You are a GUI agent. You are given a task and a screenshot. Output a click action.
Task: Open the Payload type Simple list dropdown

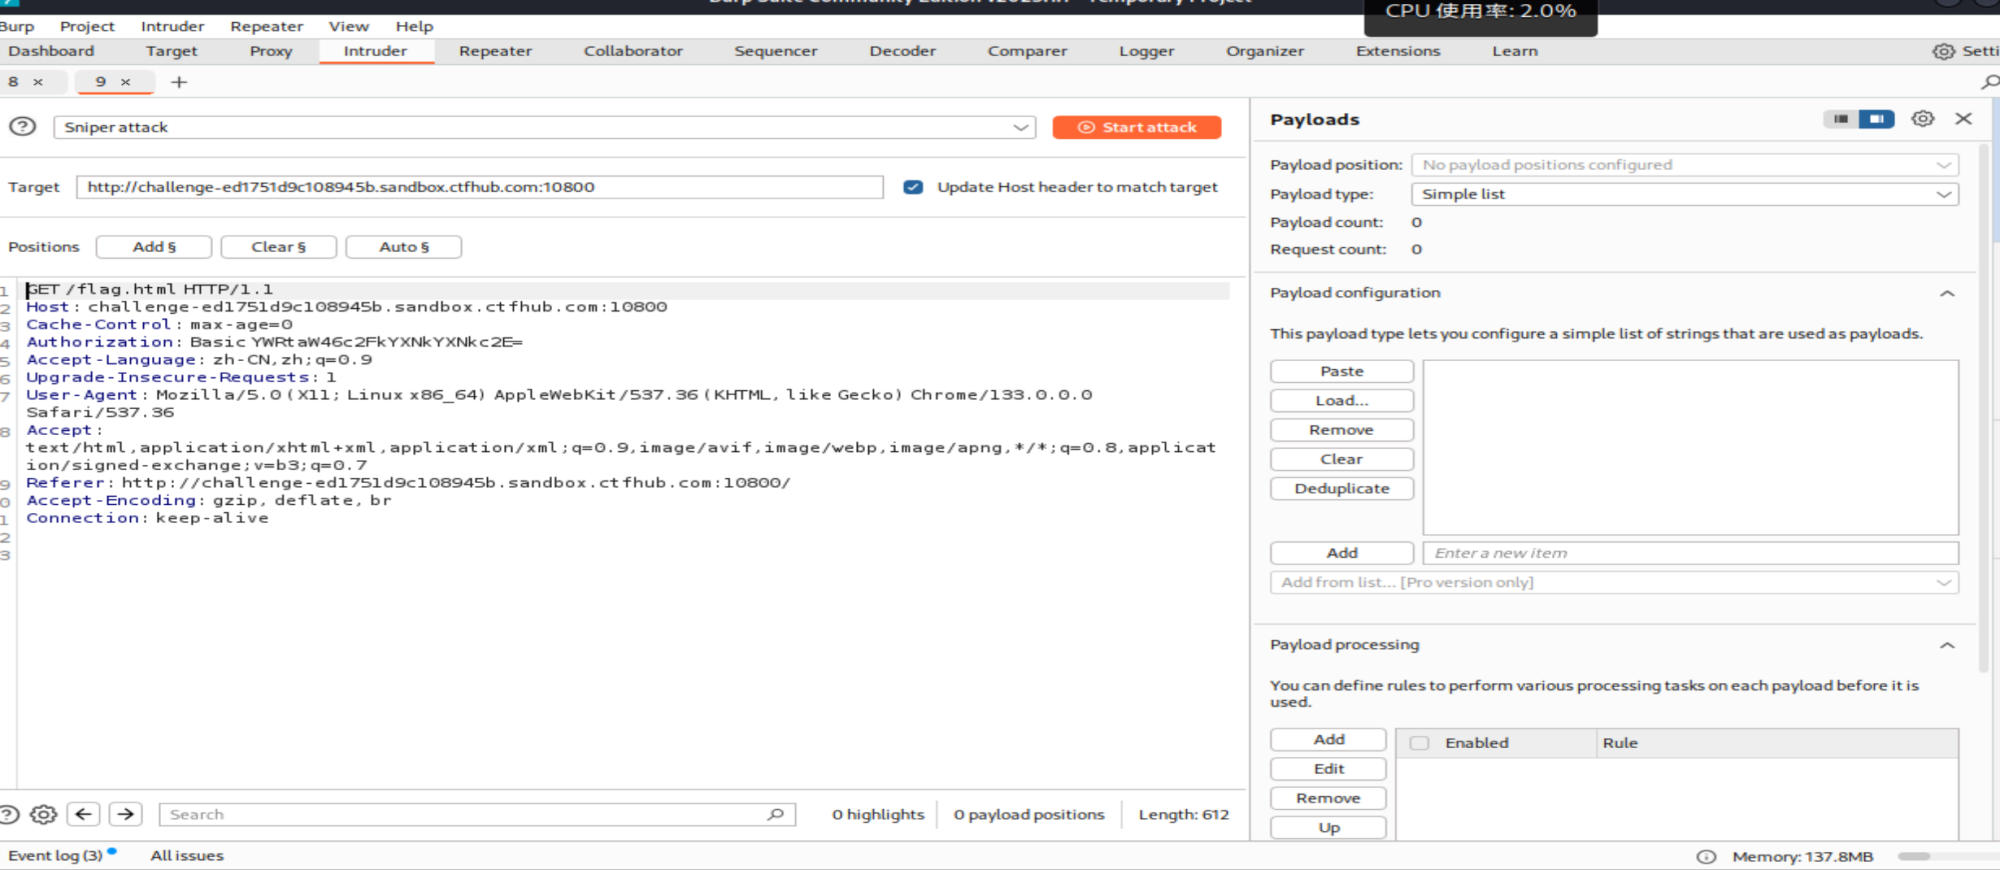pos(1684,194)
